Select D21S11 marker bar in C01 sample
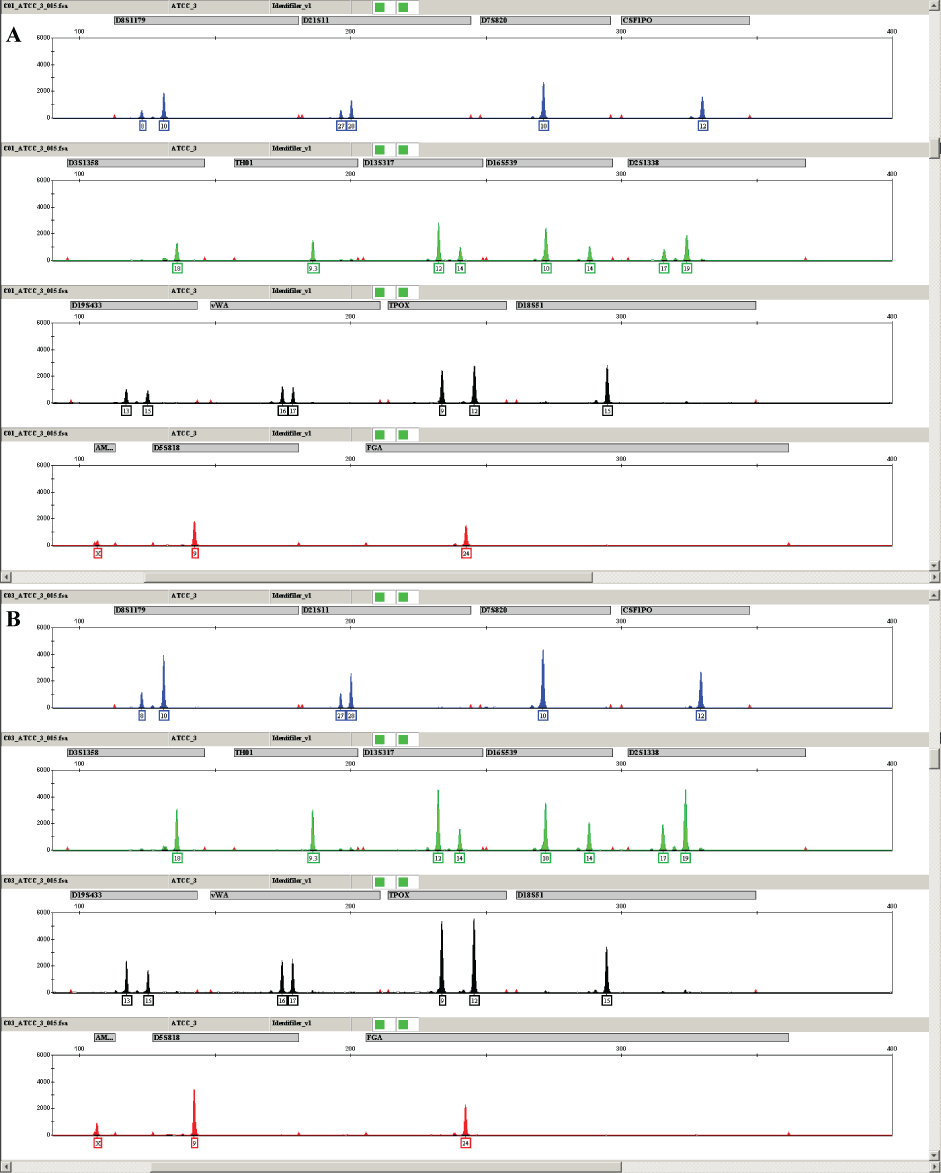This screenshot has width=941, height=1173. [386, 20]
